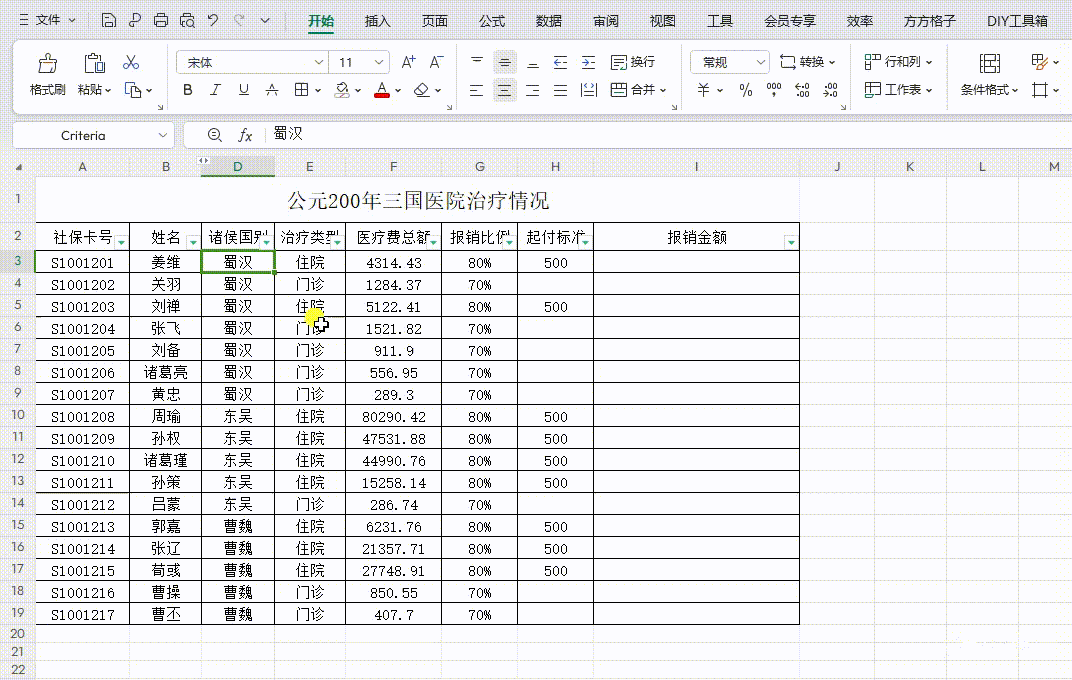Open filter dropdown for 报销金额 column

[791, 242]
